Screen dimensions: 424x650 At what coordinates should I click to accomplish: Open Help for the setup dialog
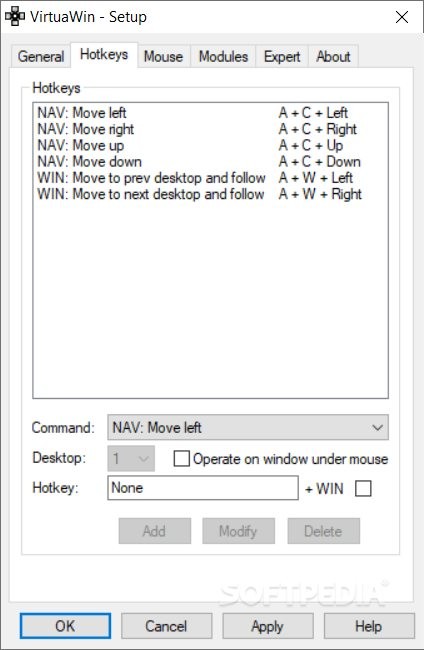click(x=369, y=626)
